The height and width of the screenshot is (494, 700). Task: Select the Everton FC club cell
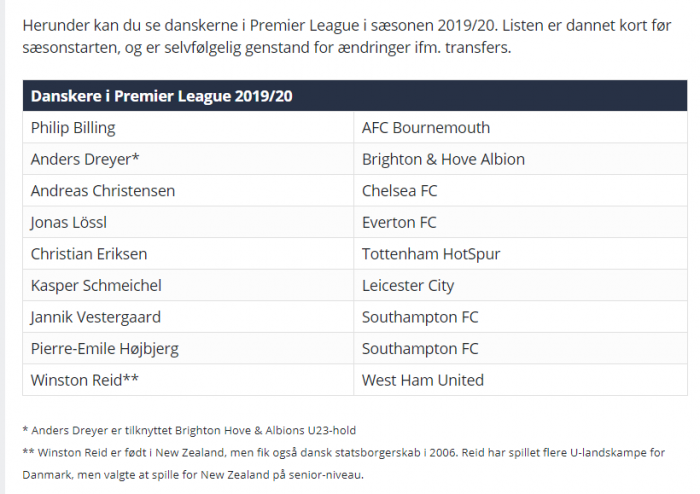point(521,222)
